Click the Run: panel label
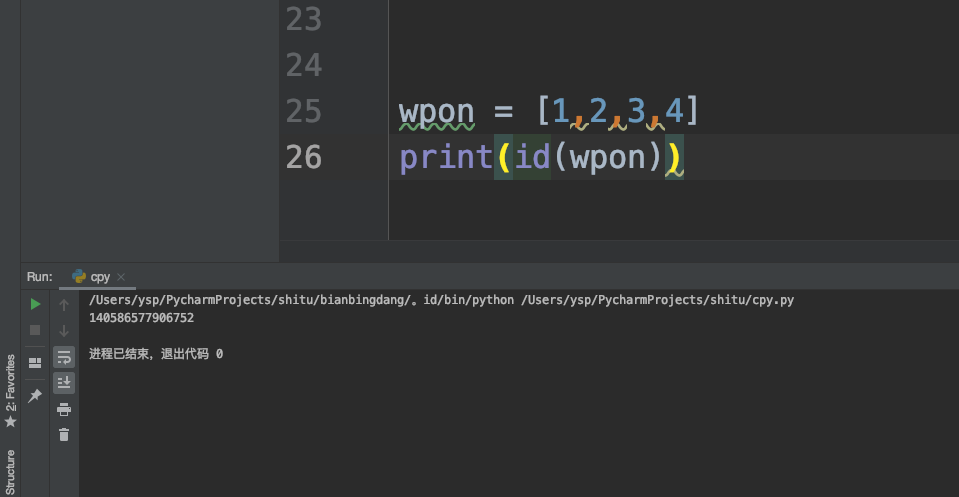Image resolution: width=959 pixels, height=497 pixels. 40,277
